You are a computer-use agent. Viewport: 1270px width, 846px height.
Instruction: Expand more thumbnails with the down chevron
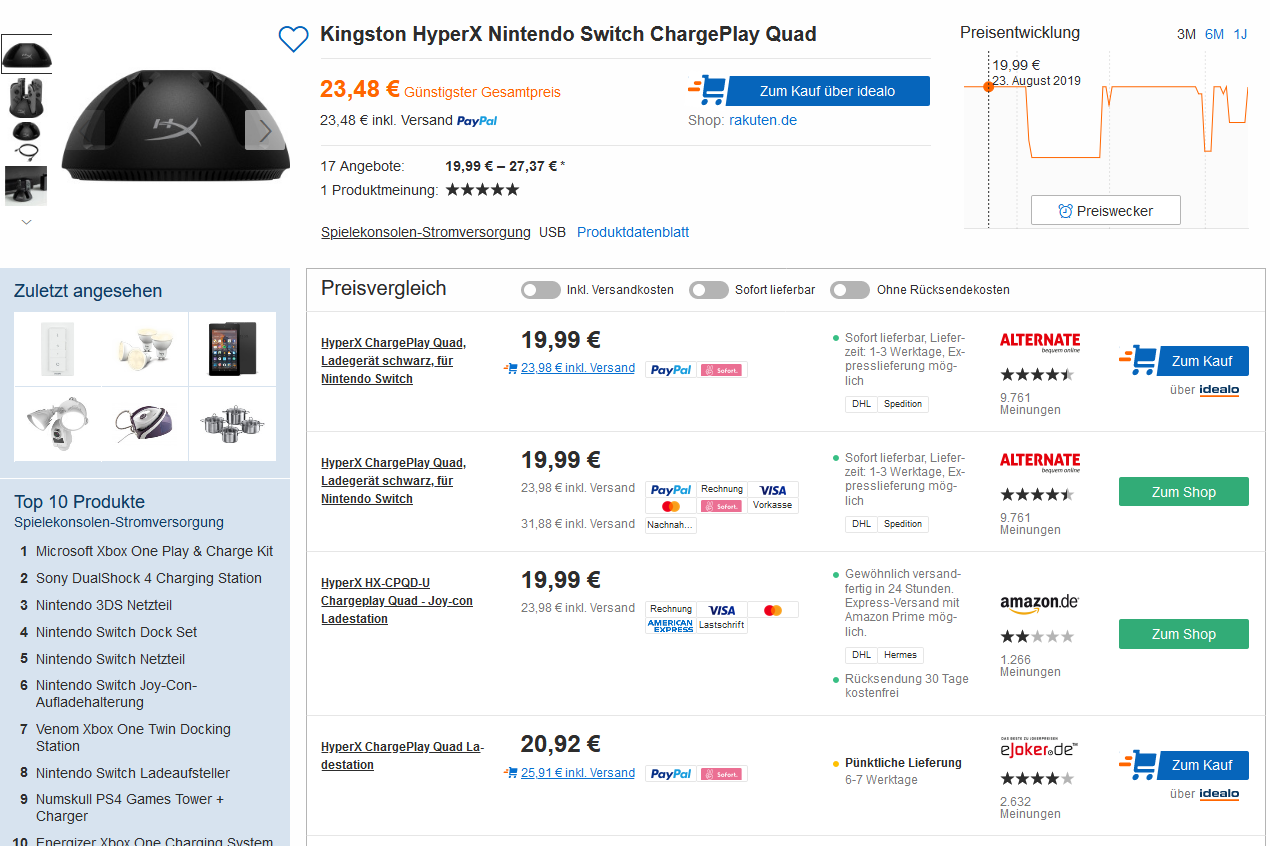pos(26,222)
